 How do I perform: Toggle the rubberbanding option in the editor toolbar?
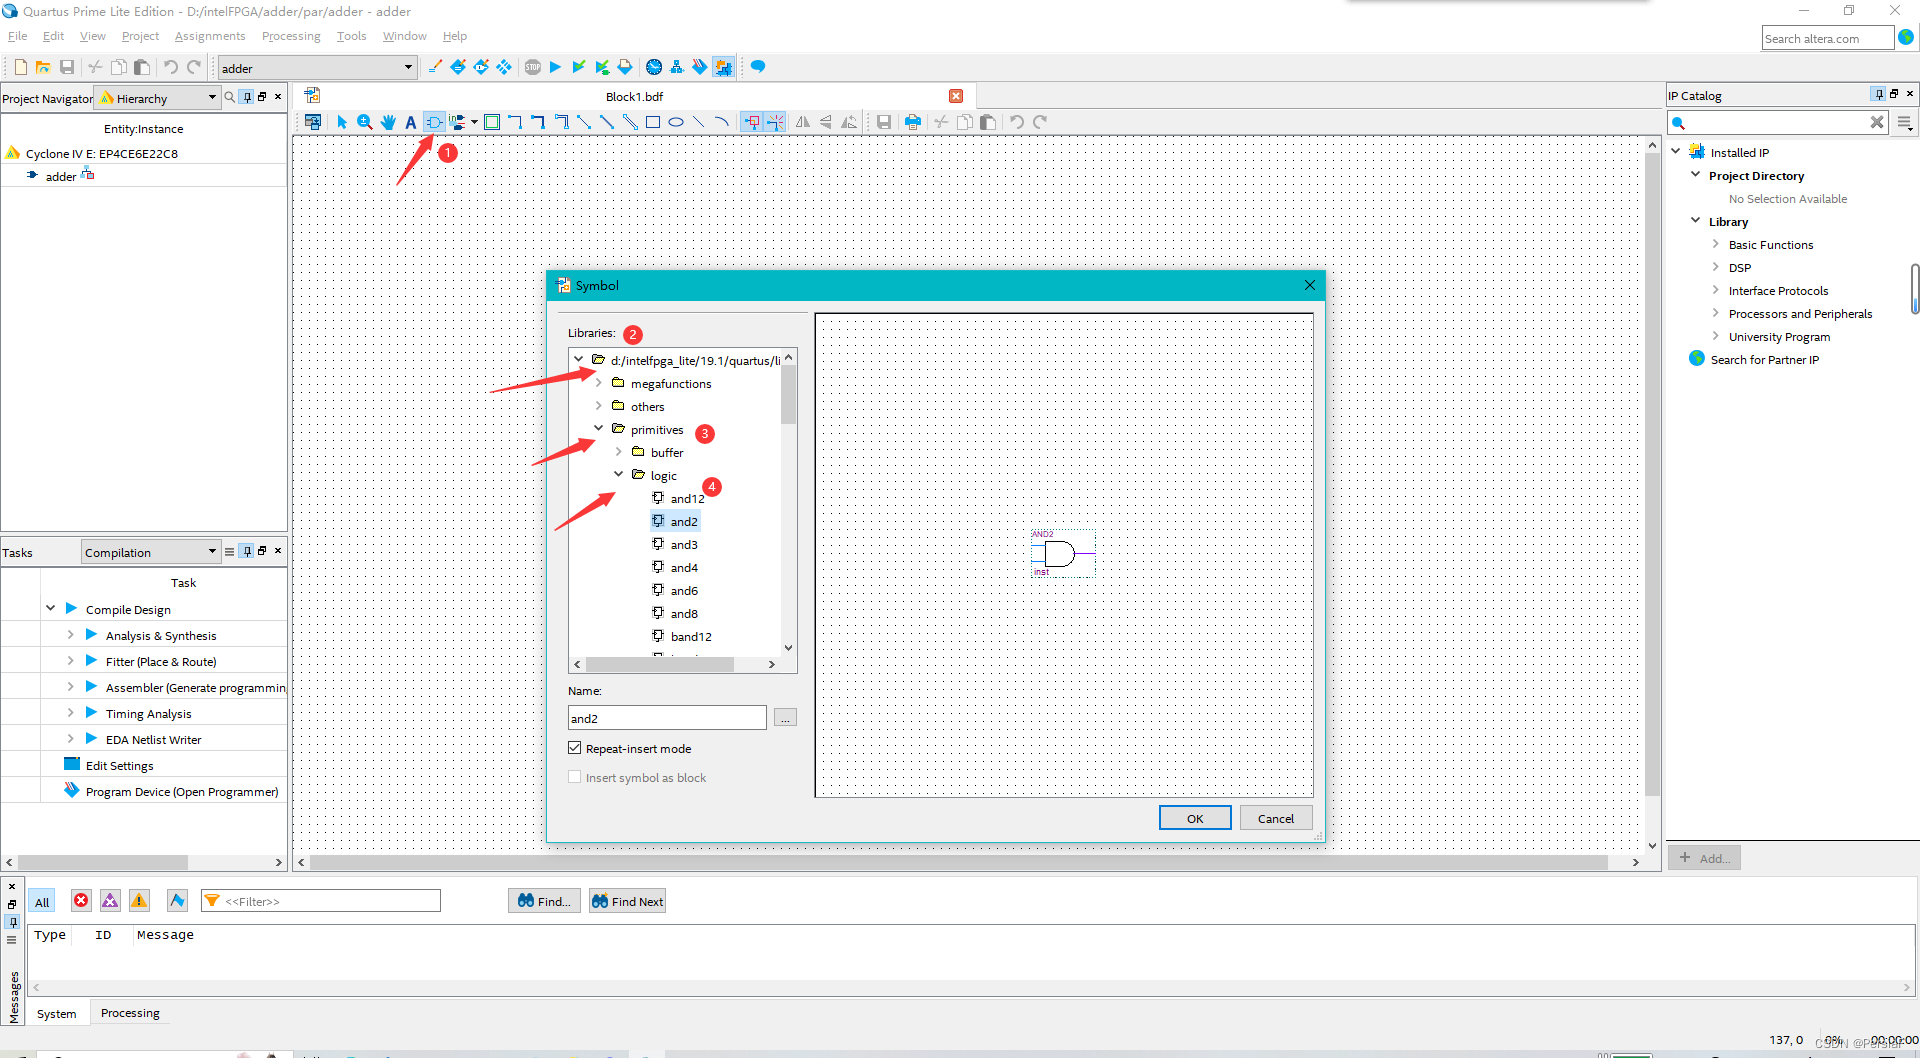[752, 122]
